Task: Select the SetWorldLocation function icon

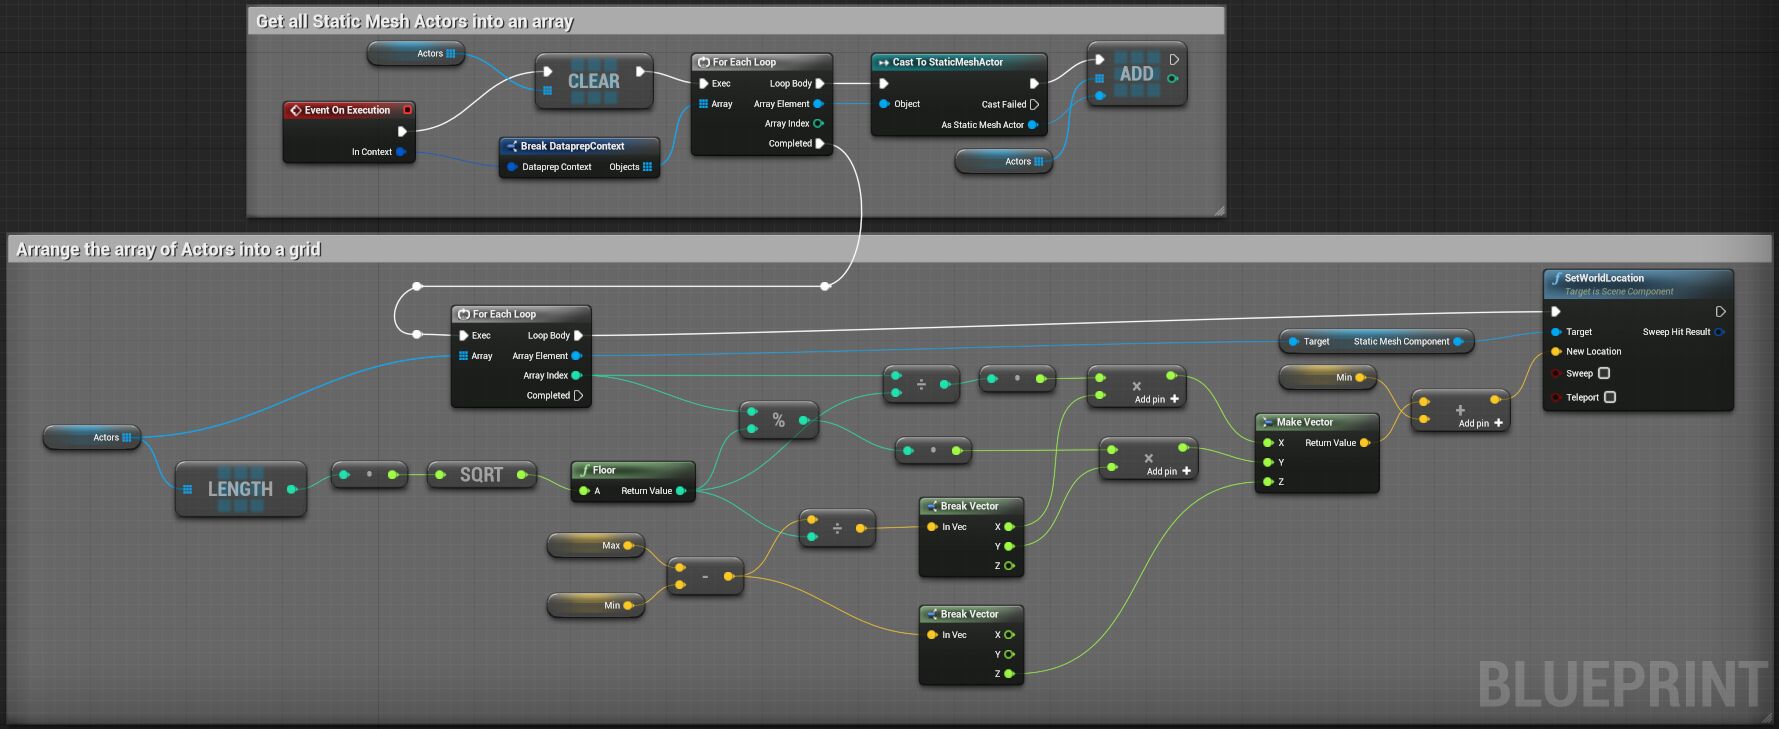Action: [x=1556, y=279]
